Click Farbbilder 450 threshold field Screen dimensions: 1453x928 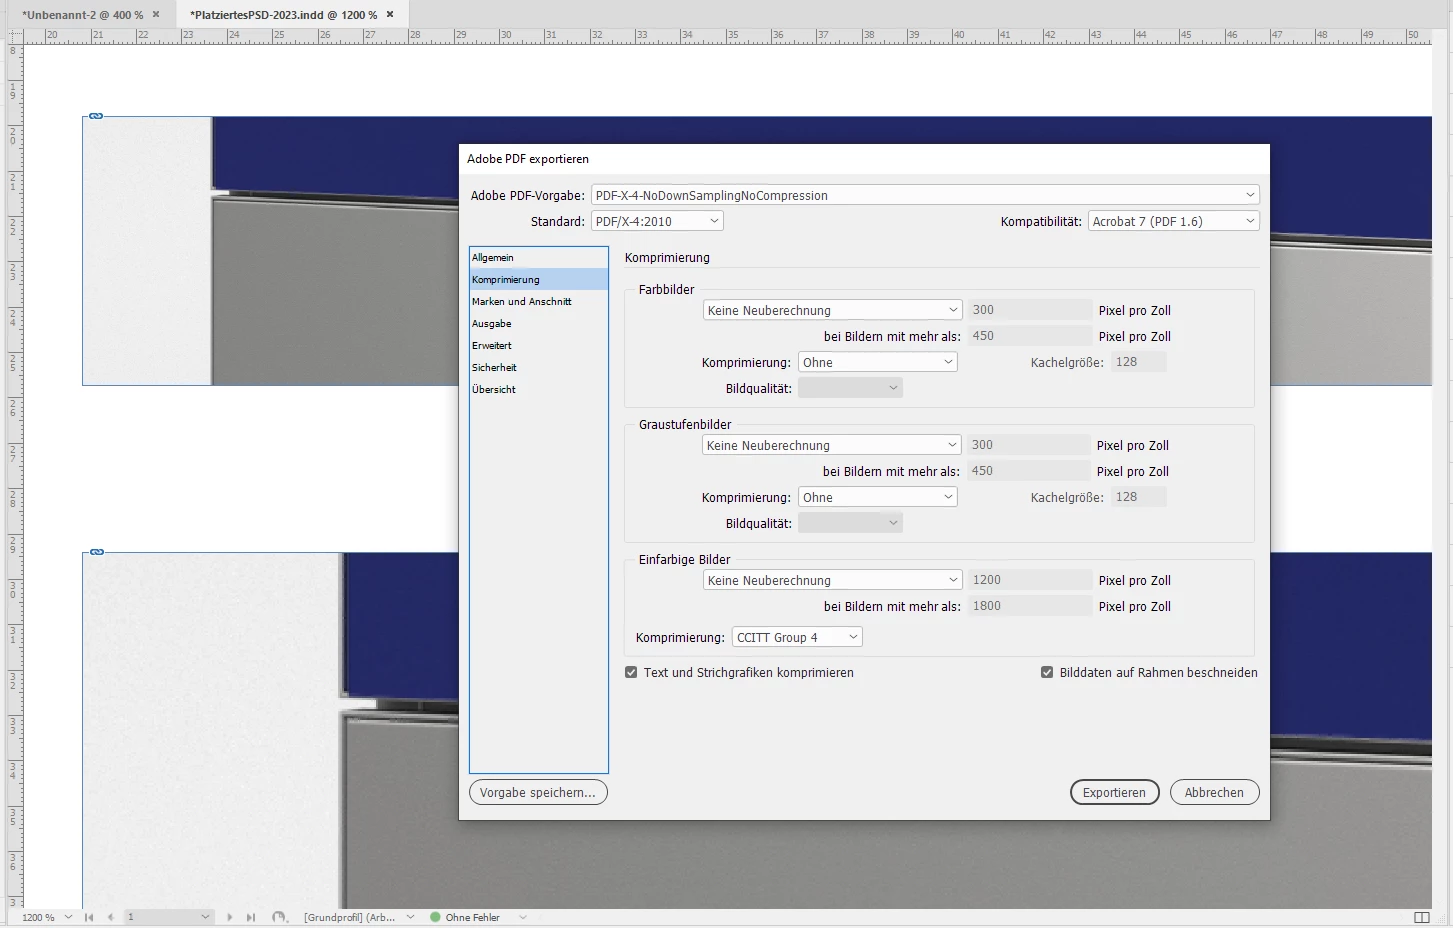pyautogui.click(x=1030, y=336)
